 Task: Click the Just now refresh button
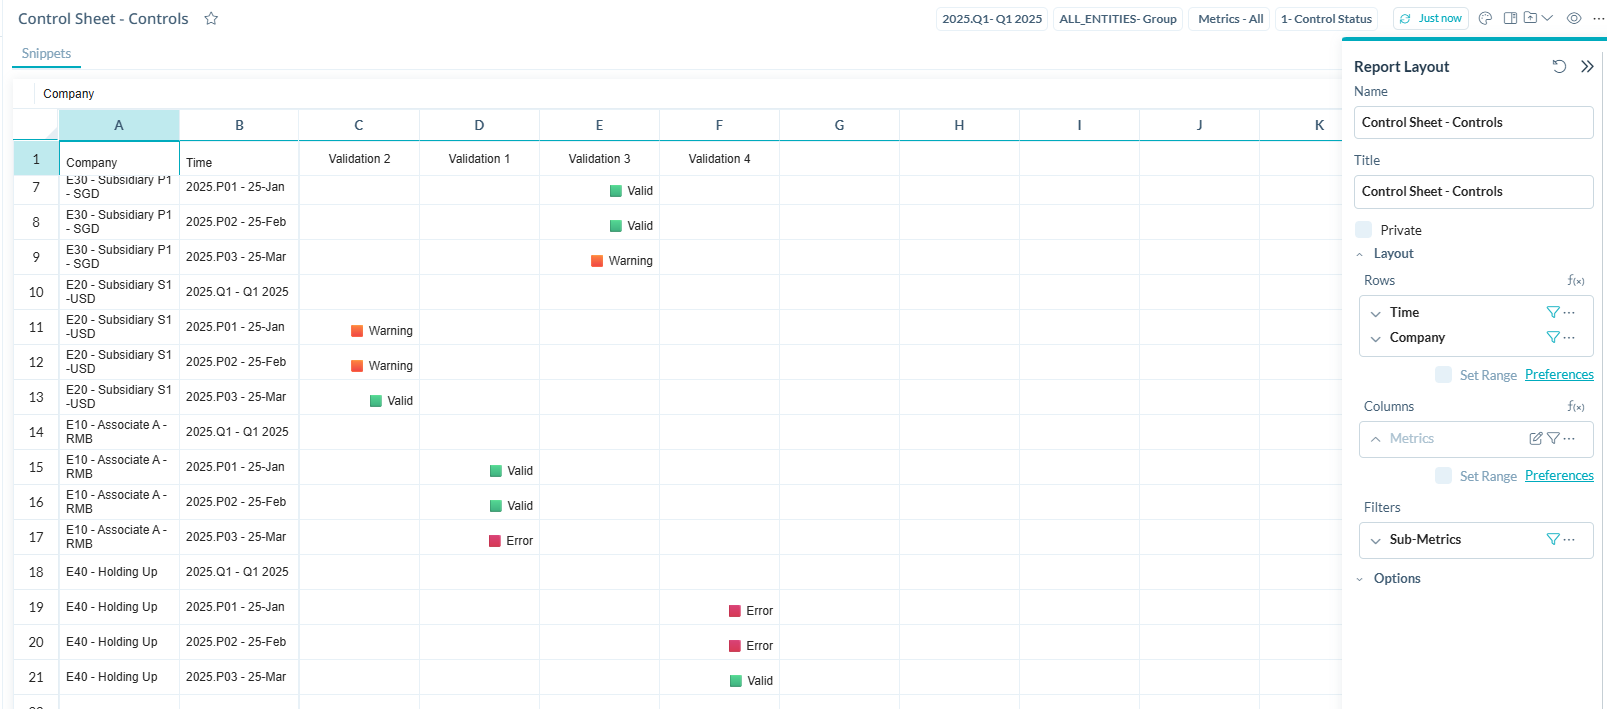[1430, 19]
